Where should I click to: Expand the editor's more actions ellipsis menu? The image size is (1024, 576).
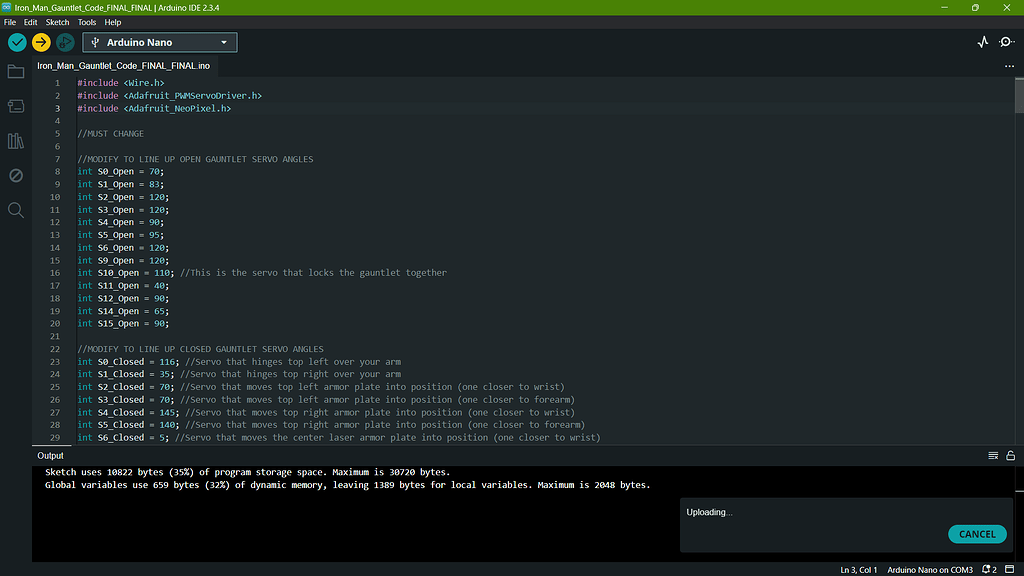click(1009, 64)
